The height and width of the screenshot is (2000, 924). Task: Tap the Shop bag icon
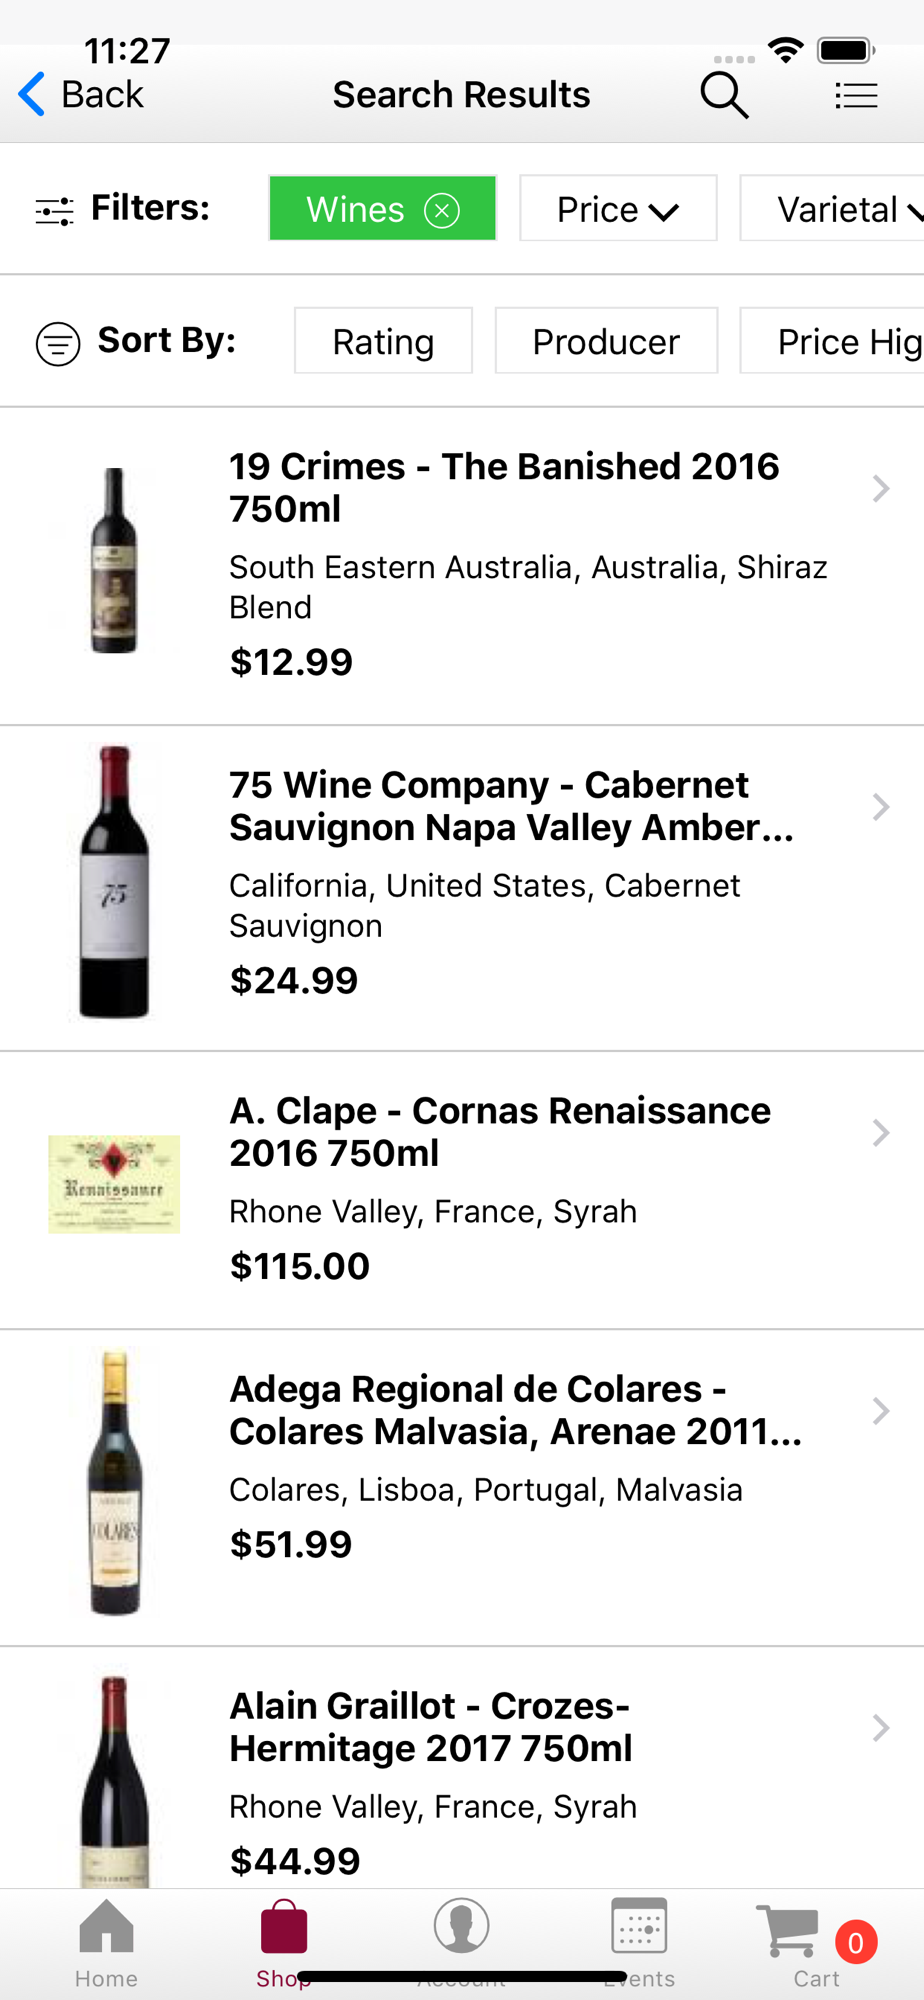284,1930
